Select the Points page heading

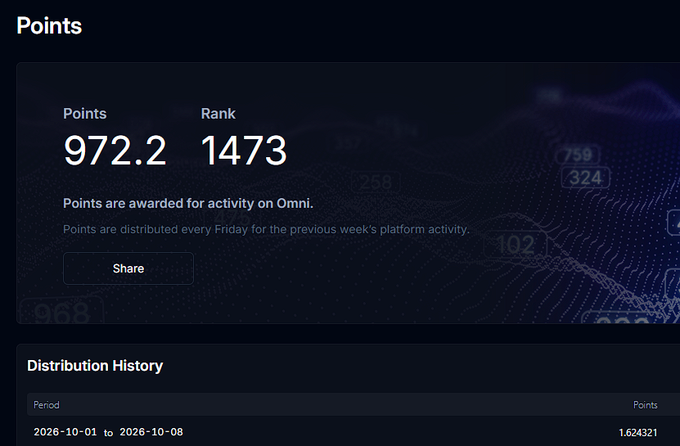(x=49, y=26)
